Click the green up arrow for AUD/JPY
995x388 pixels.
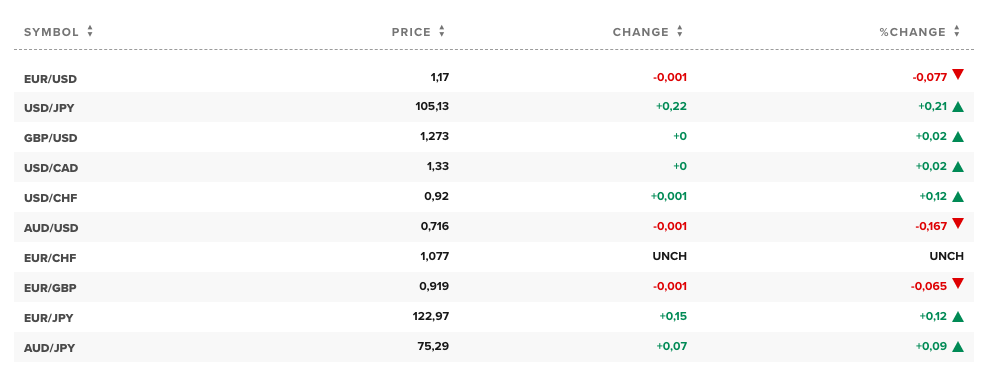[x=958, y=347]
